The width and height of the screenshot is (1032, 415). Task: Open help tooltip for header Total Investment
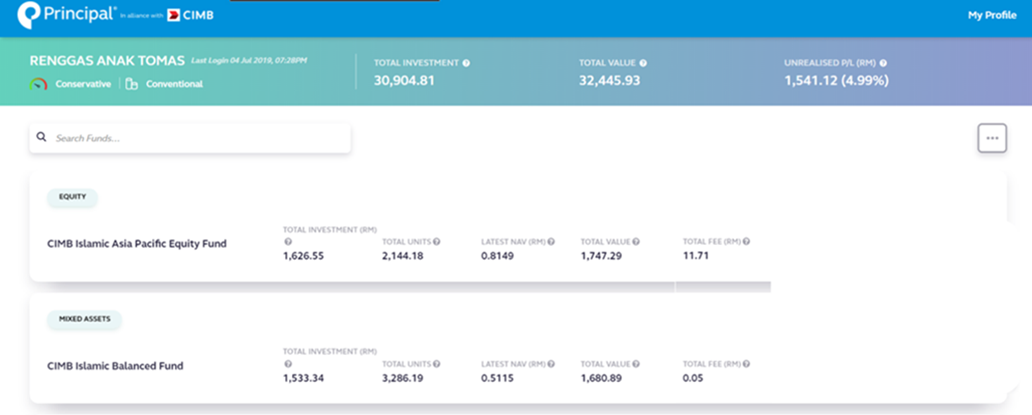(x=466, y=63)
